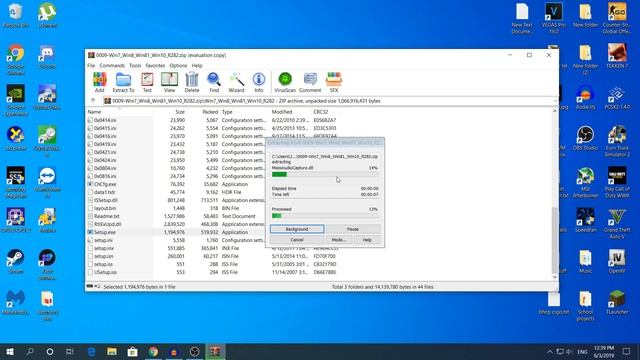Open the Tools menu
The height and width of the screenshot is (360, 640).
coord(135,65)
